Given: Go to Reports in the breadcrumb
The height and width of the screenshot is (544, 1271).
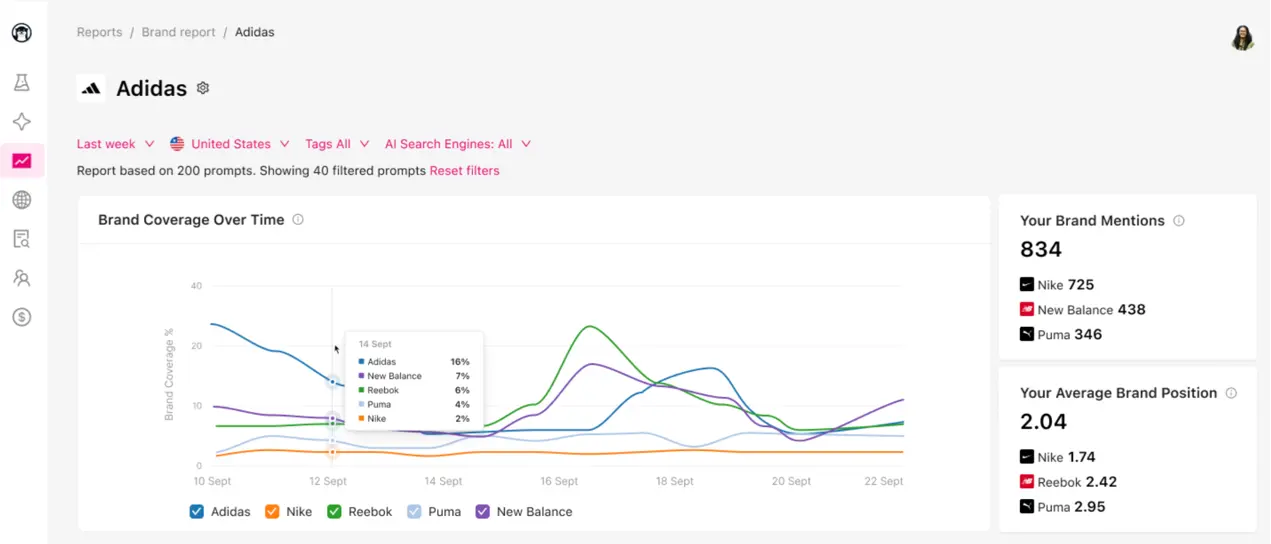Looking at the screenshot, I should coord(99,32).
